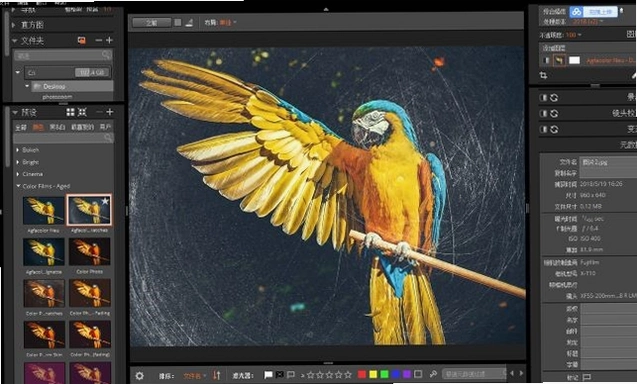Switch presets to grid view icon
This screenshot has height=384, width=637.
(71, 112)
